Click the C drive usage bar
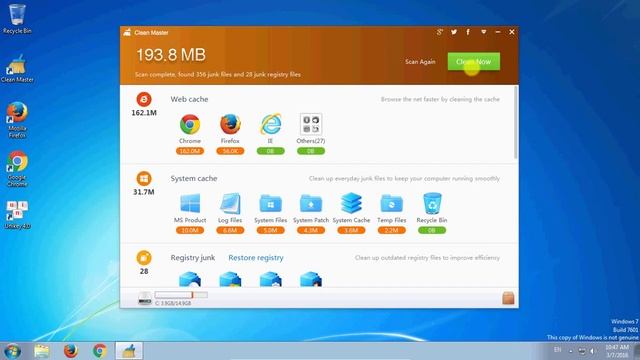Screen dimensions: 640x360 click(181, 295)
